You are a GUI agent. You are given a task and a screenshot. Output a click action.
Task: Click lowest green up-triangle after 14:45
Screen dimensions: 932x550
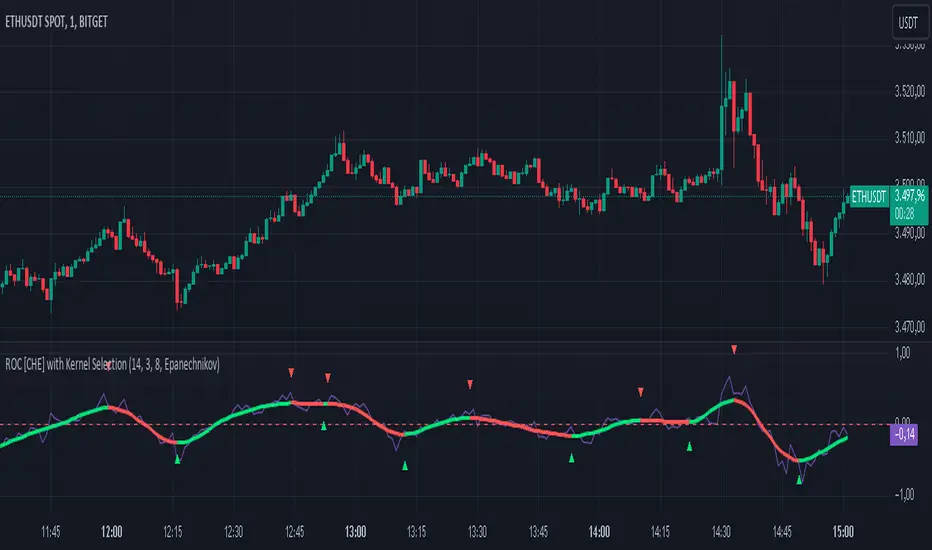pyautogui.click(x=799, y=480)
